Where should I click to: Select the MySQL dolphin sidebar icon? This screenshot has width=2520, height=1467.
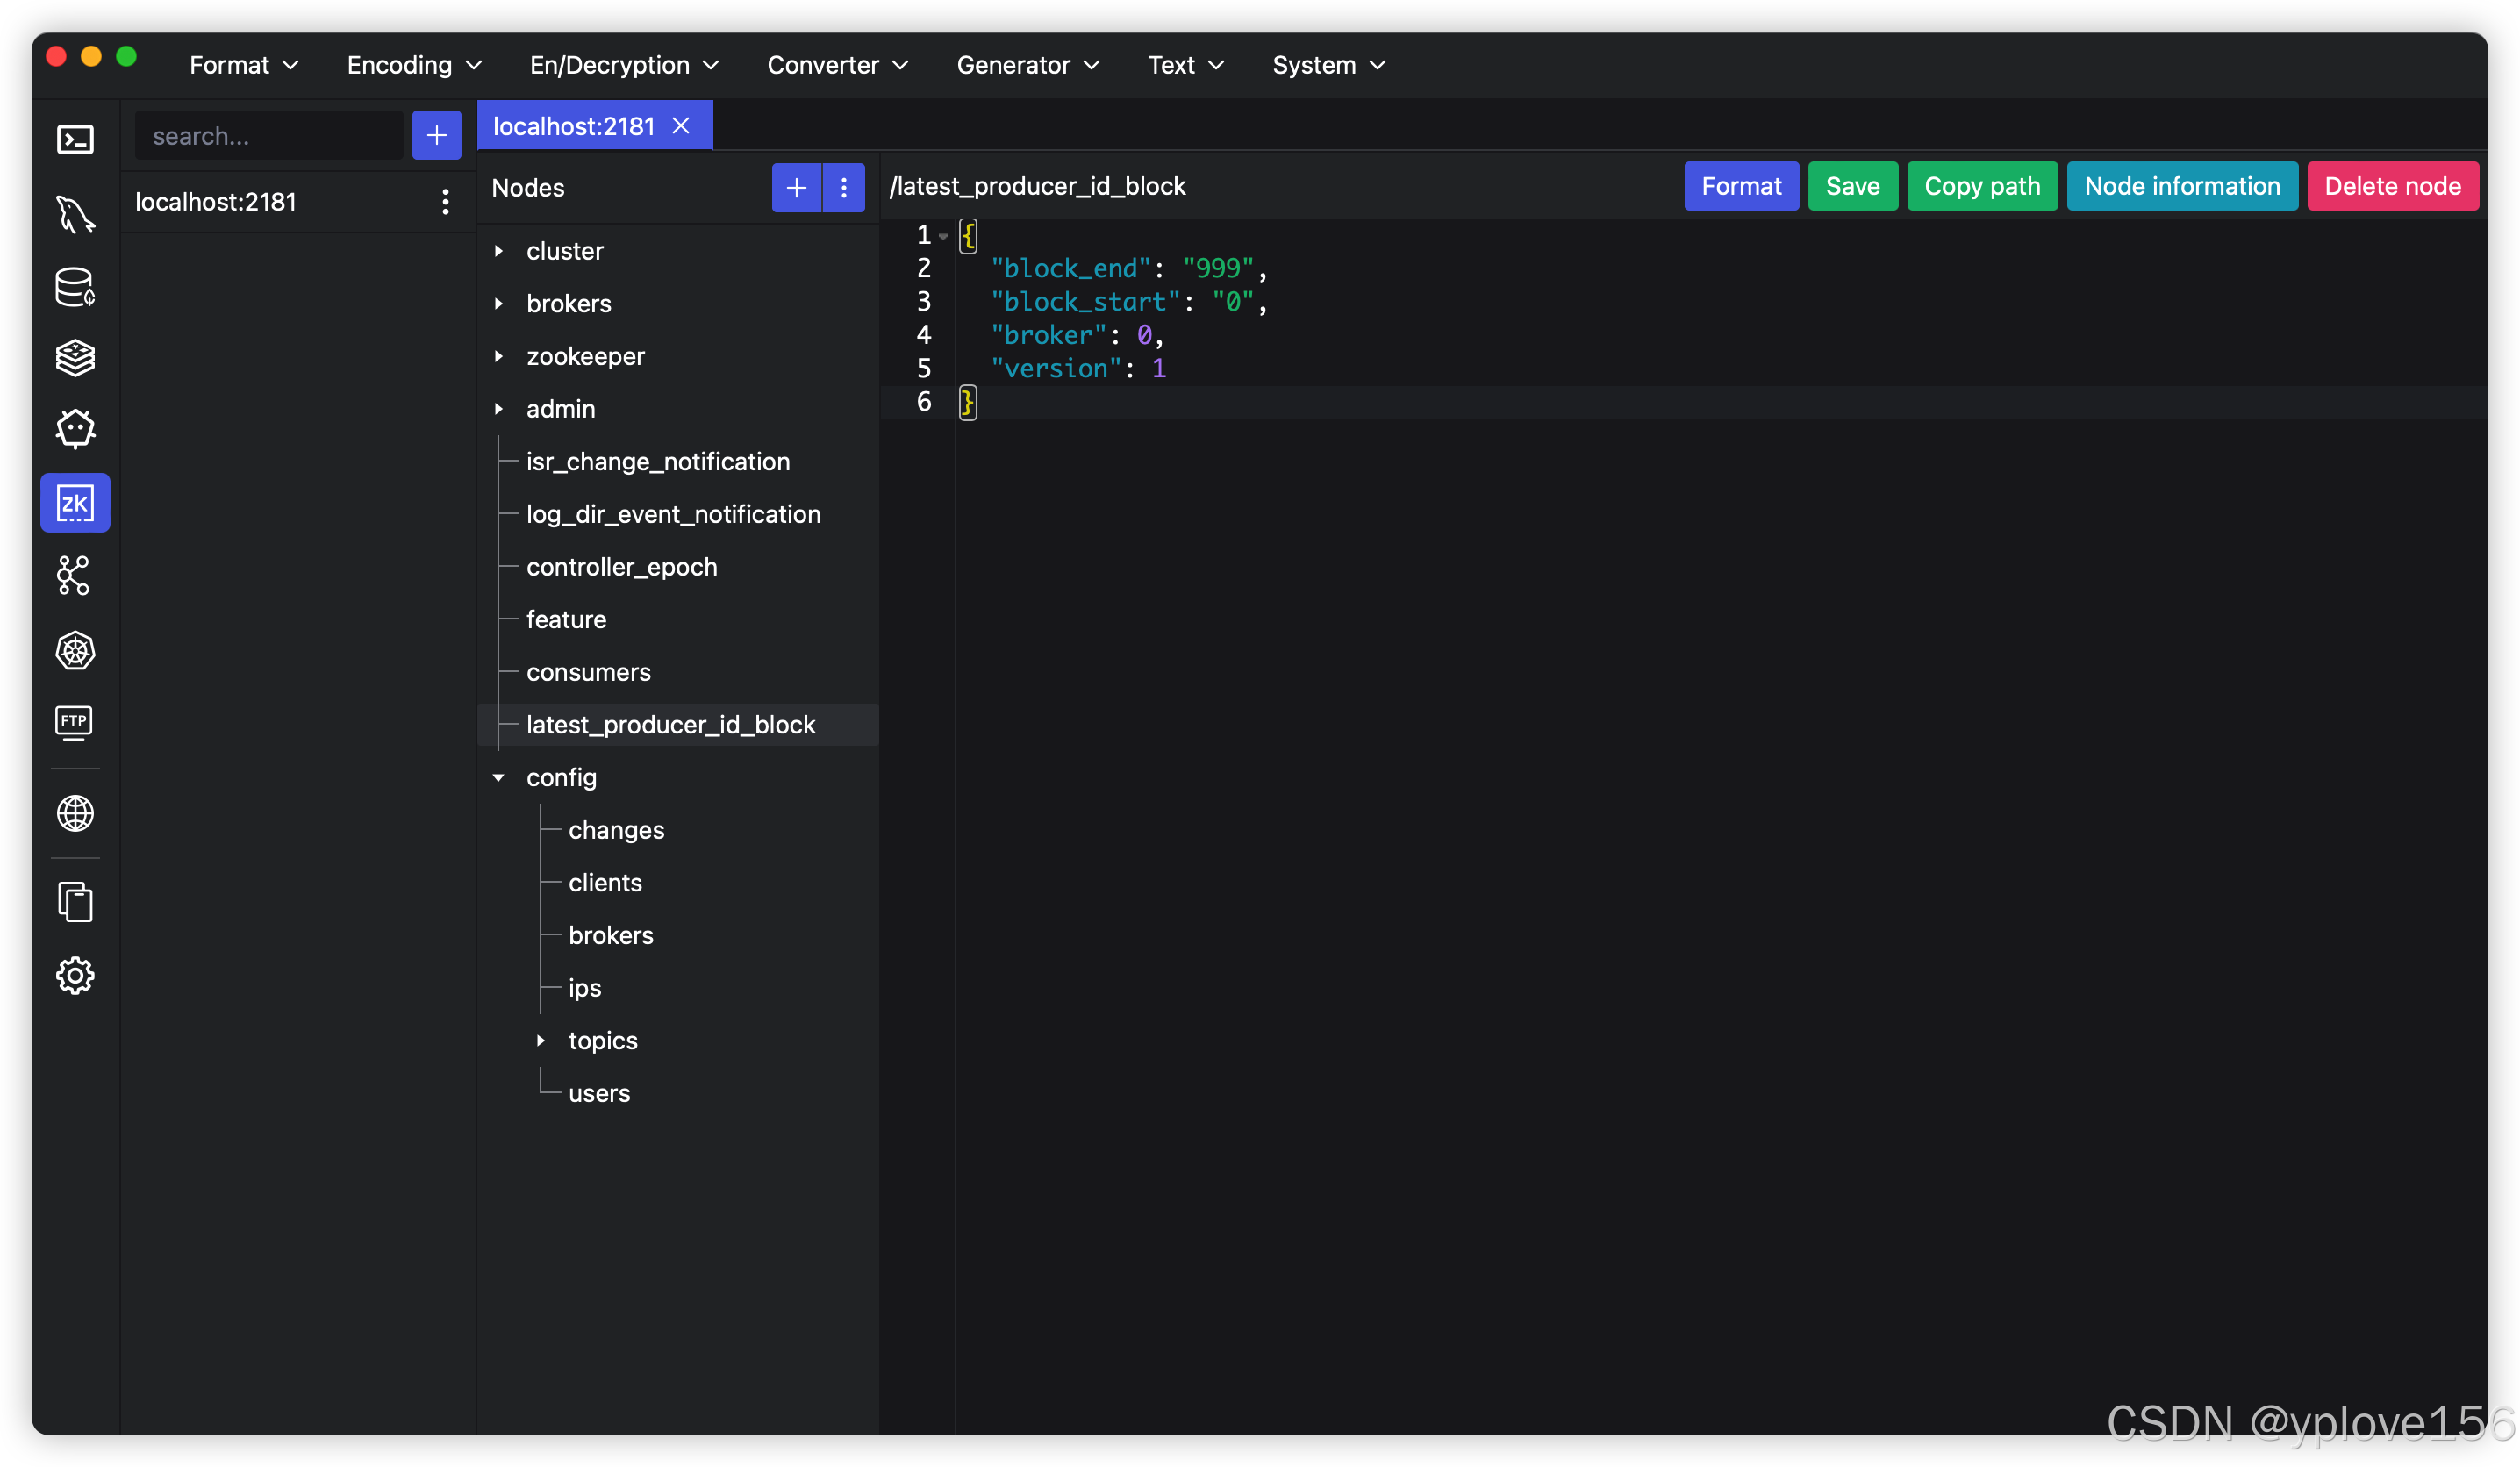point(75,214)
